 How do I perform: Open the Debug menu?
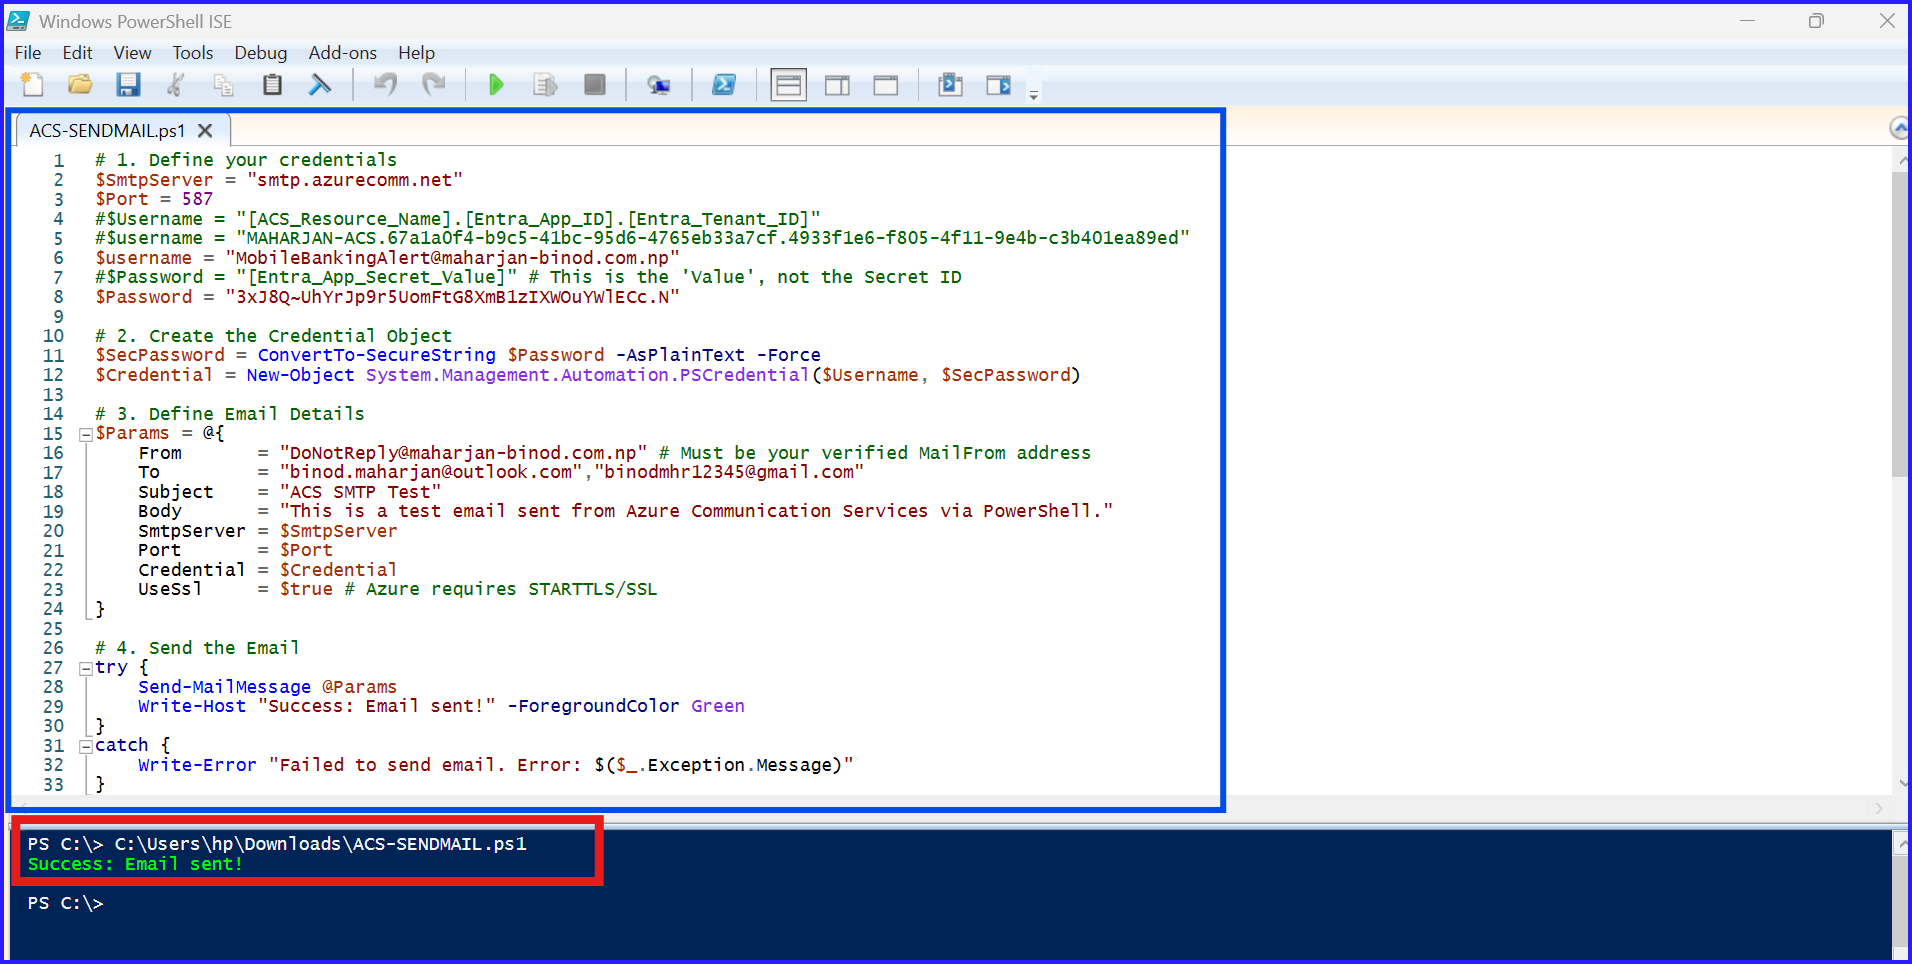(260, 53)
